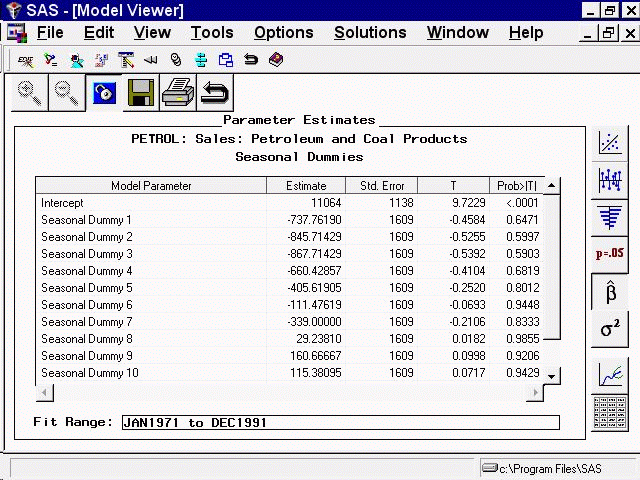Image resolution: width=640 pixels, height=480 pixels.
Task: Click the small toolbar help book icon
Action: coord(276,60)
